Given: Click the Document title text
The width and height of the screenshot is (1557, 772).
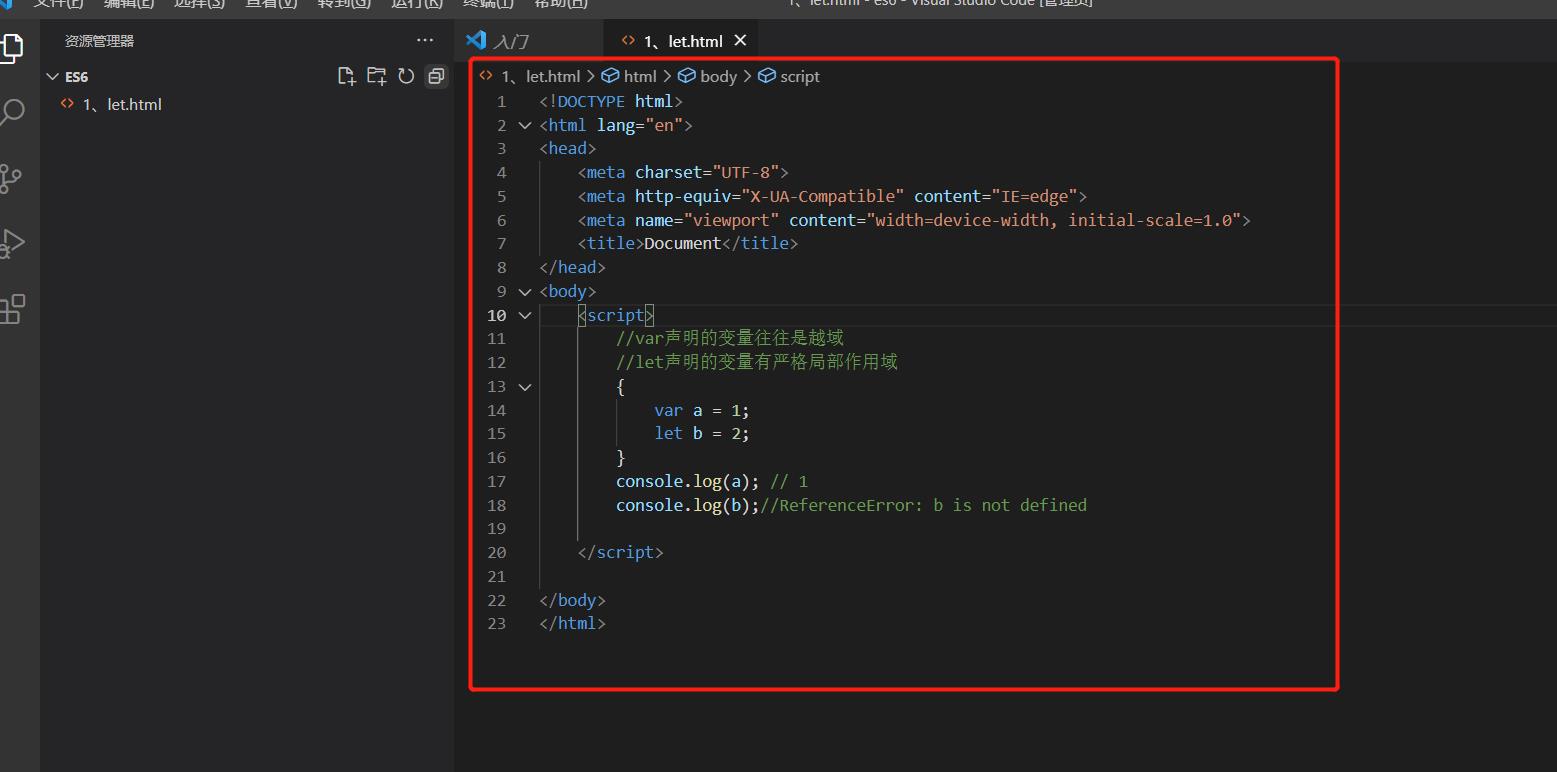Looking at the screenshot, I should [682, 243].
